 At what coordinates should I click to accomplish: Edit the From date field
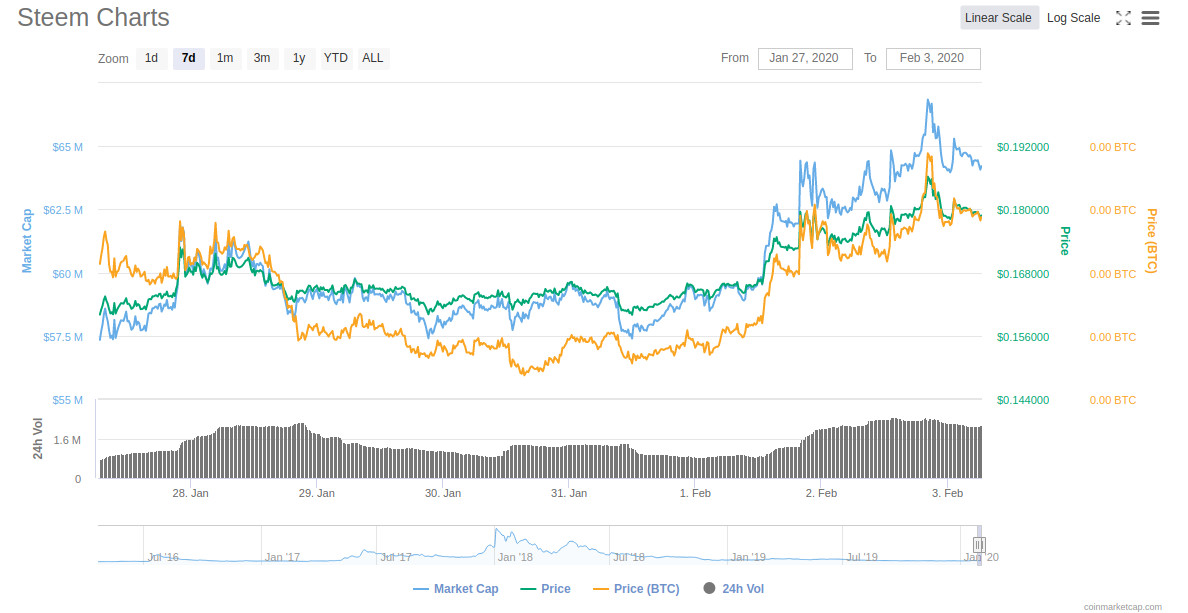tap(805, 58)
